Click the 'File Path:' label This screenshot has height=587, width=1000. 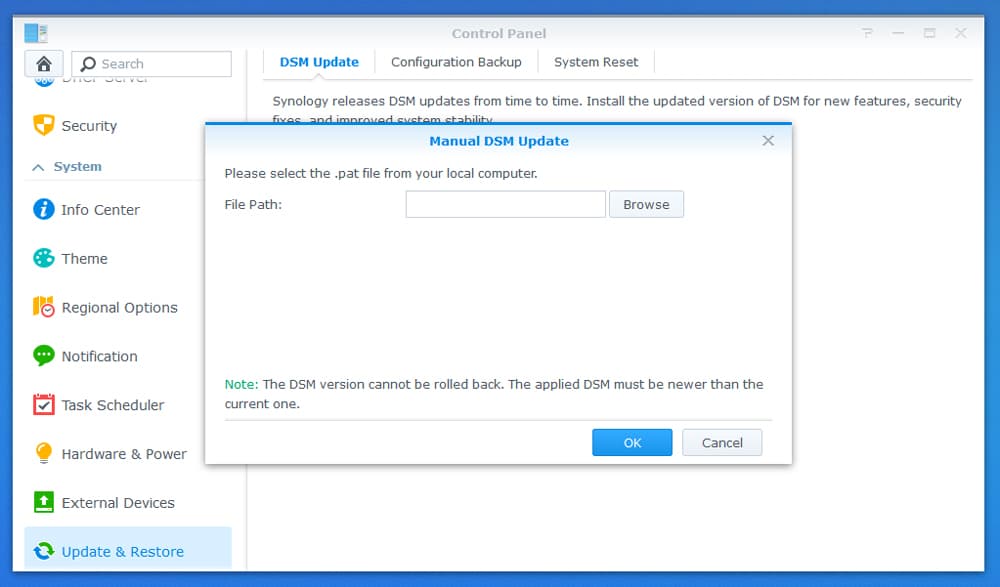pos(253,205)
